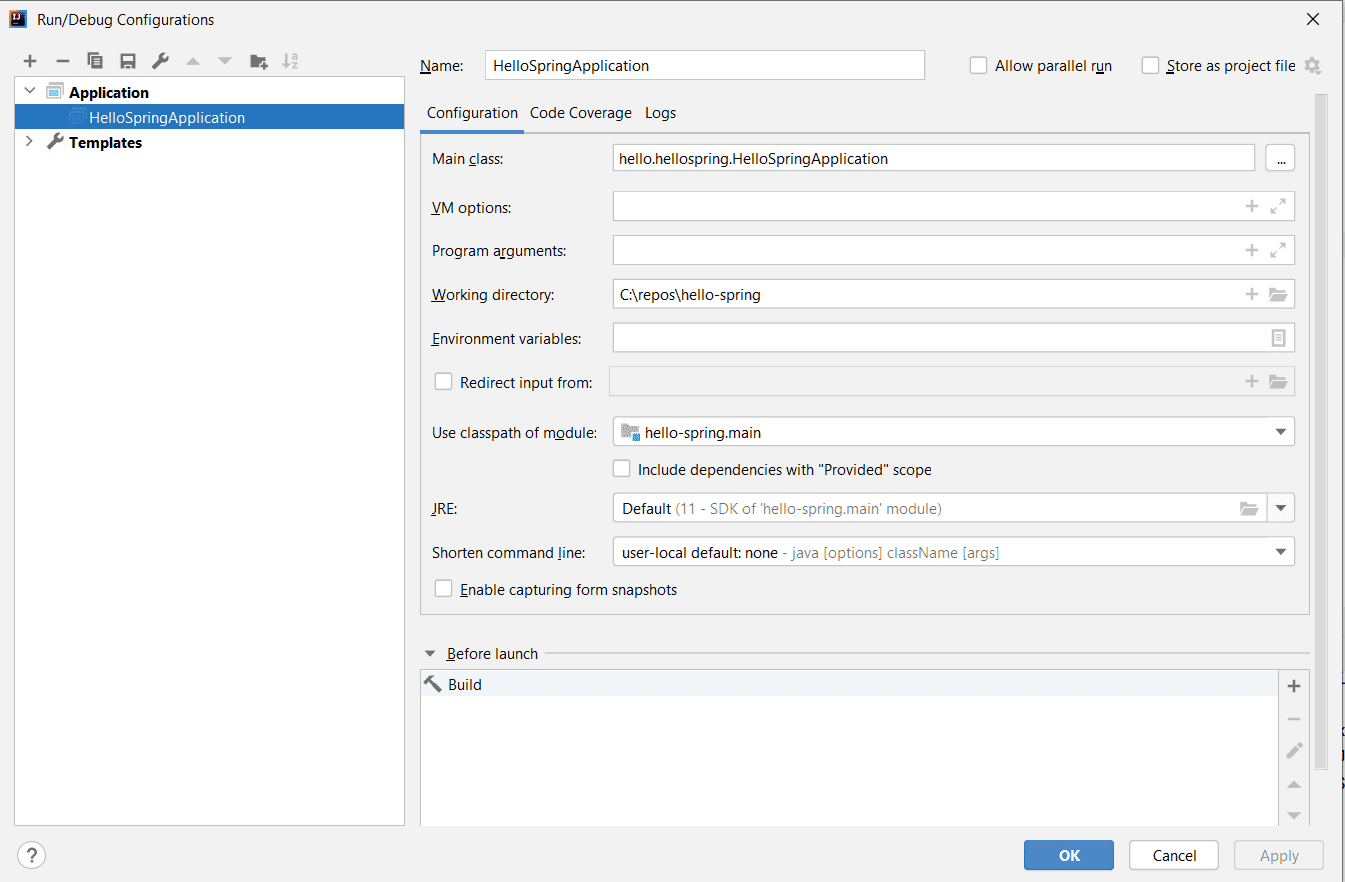1345x882 pixels.
Task: Click the OK button
Action: tap(1068, 855)
